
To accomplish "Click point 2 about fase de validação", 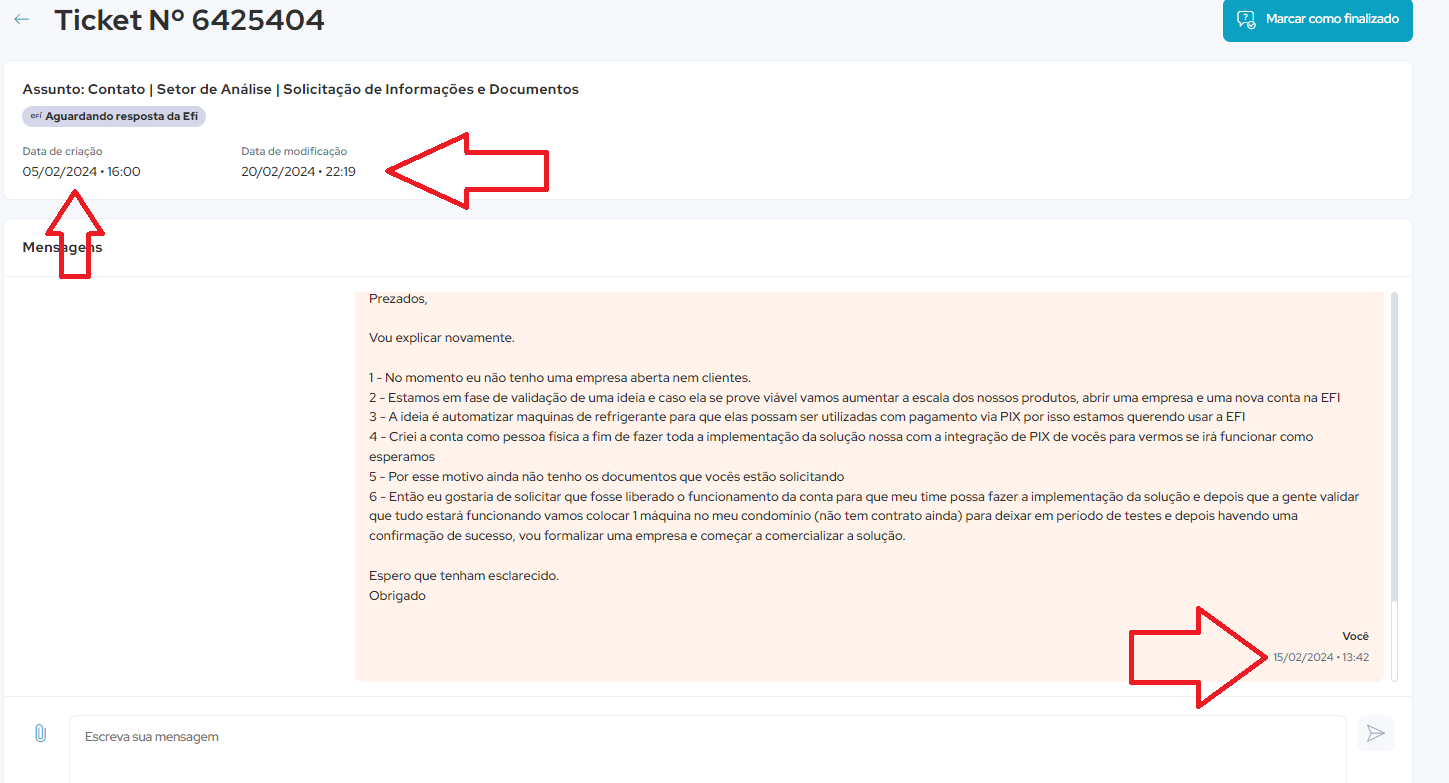I will point(854,397).
